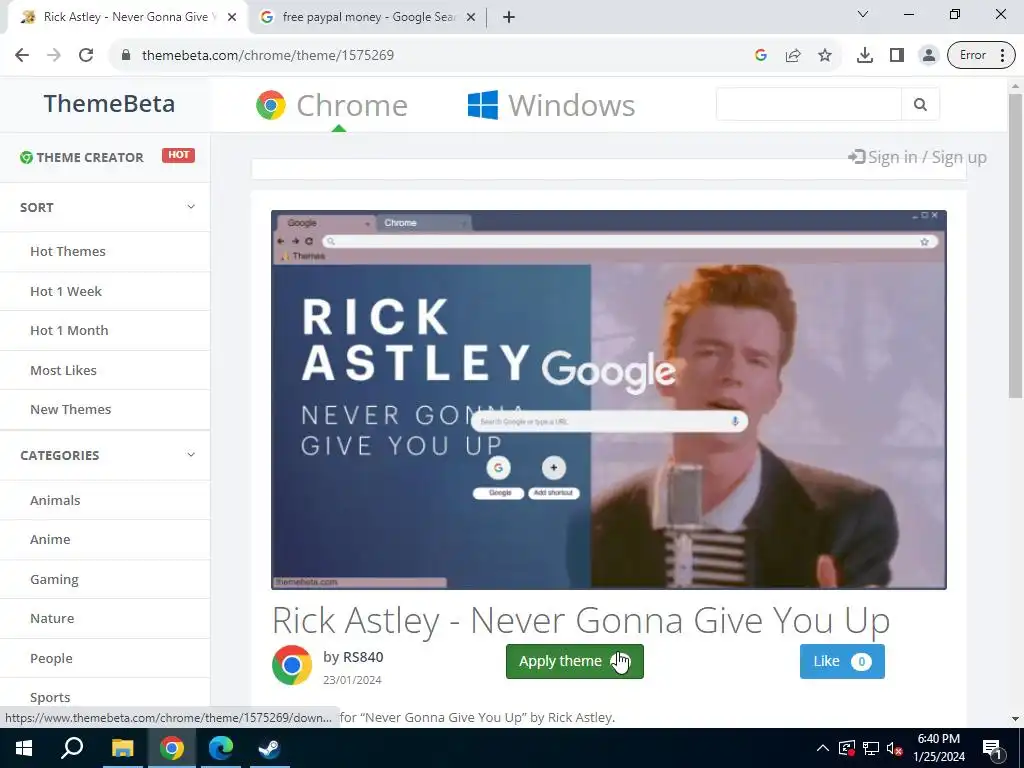This screenshot has height=768, width=1024.
Task: Open a new browser tab
Action: (509, 17)
